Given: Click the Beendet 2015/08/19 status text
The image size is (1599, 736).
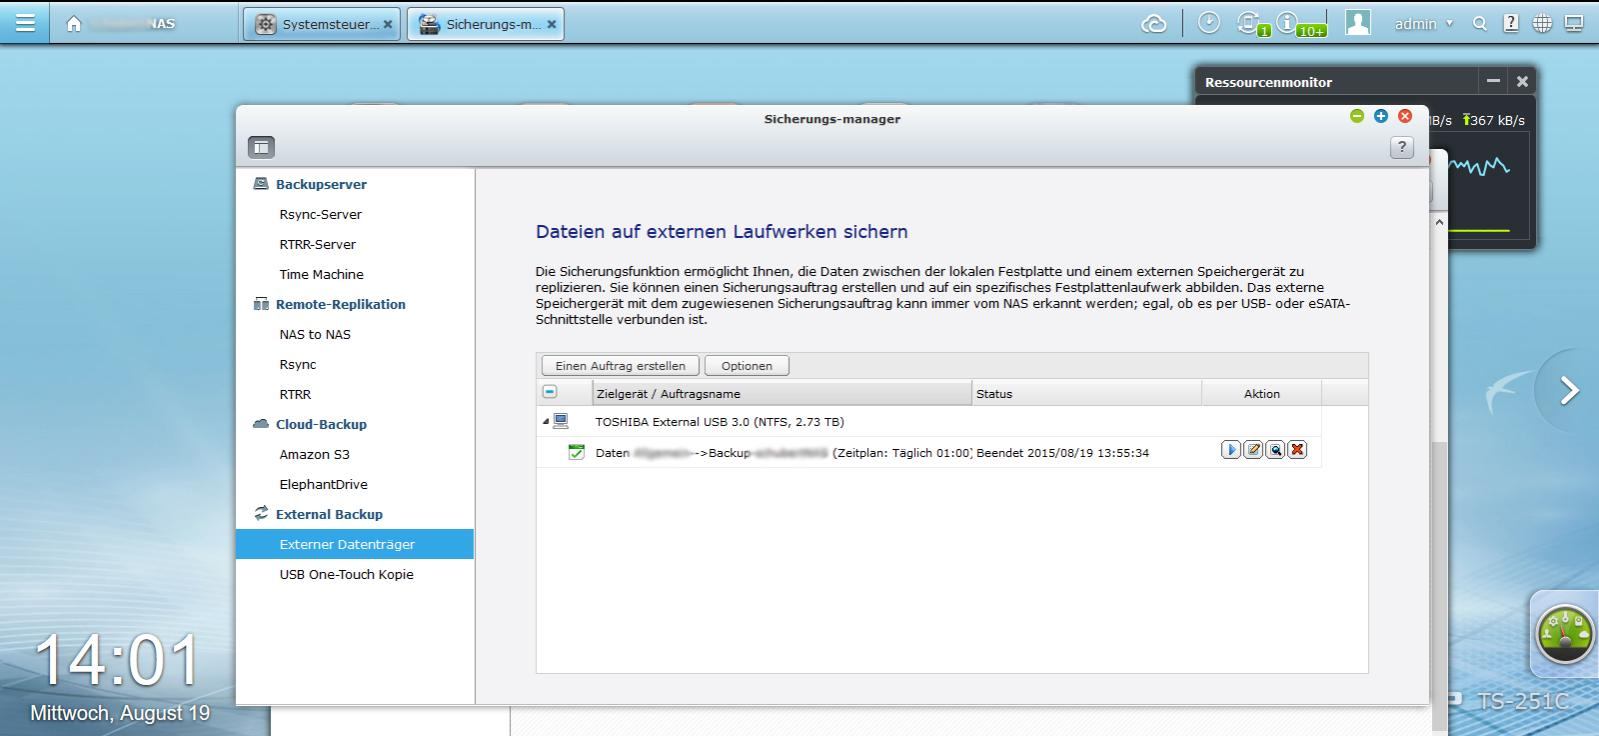Looking at the screenshot, I should coord(1062,453).
